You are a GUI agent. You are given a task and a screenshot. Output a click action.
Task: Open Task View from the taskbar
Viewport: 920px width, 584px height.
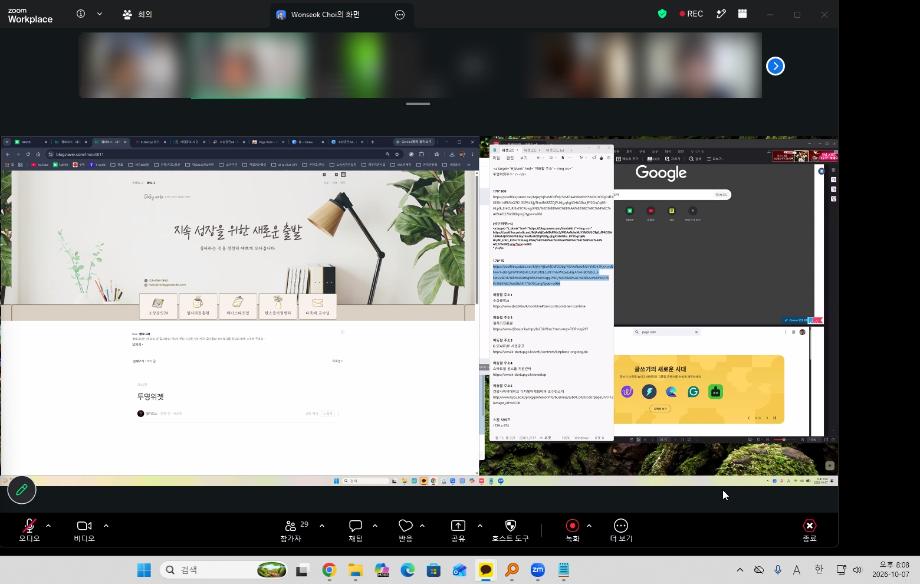pyautogui.click(x=302, y=569)
